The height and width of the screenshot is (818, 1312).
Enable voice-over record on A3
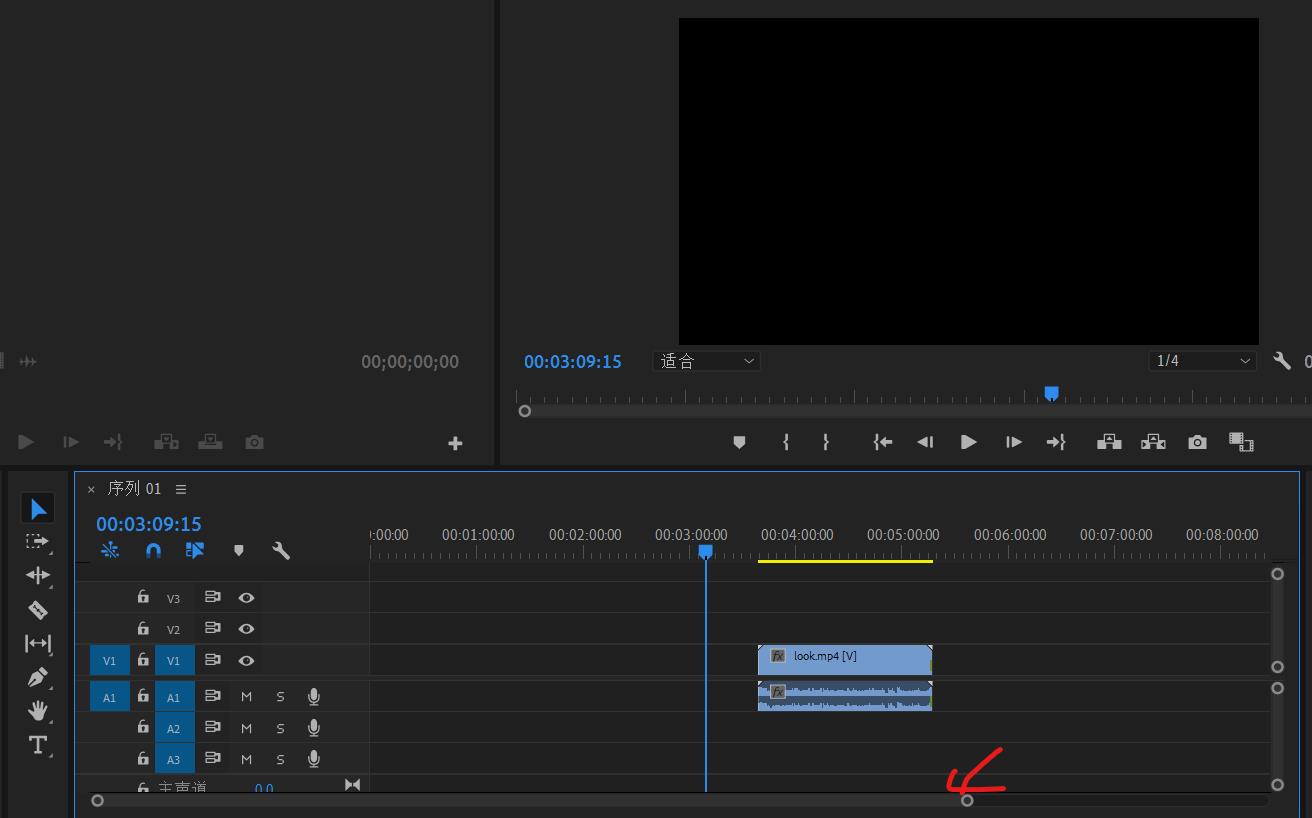point(314,759)
